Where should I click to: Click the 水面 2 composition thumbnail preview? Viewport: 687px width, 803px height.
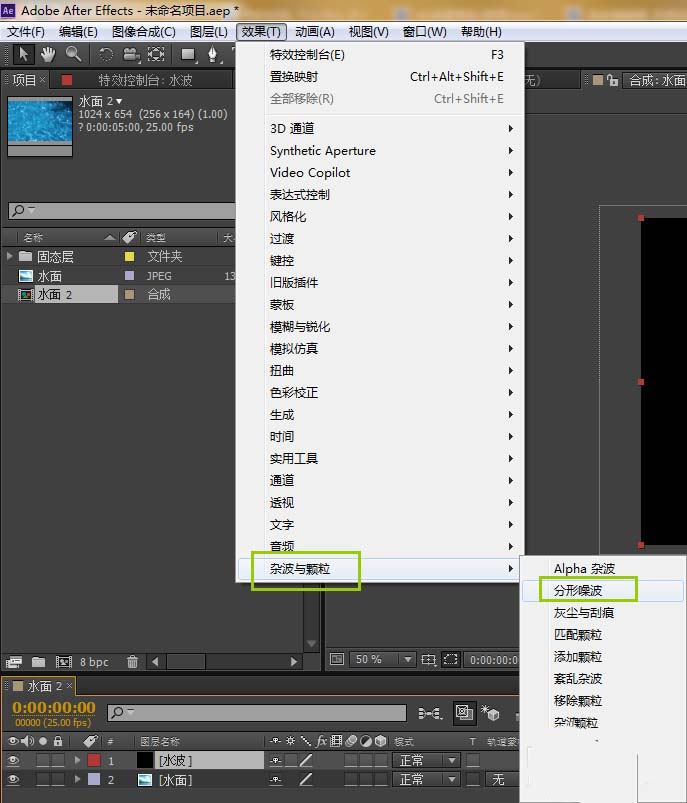click(x=40, y=125)
